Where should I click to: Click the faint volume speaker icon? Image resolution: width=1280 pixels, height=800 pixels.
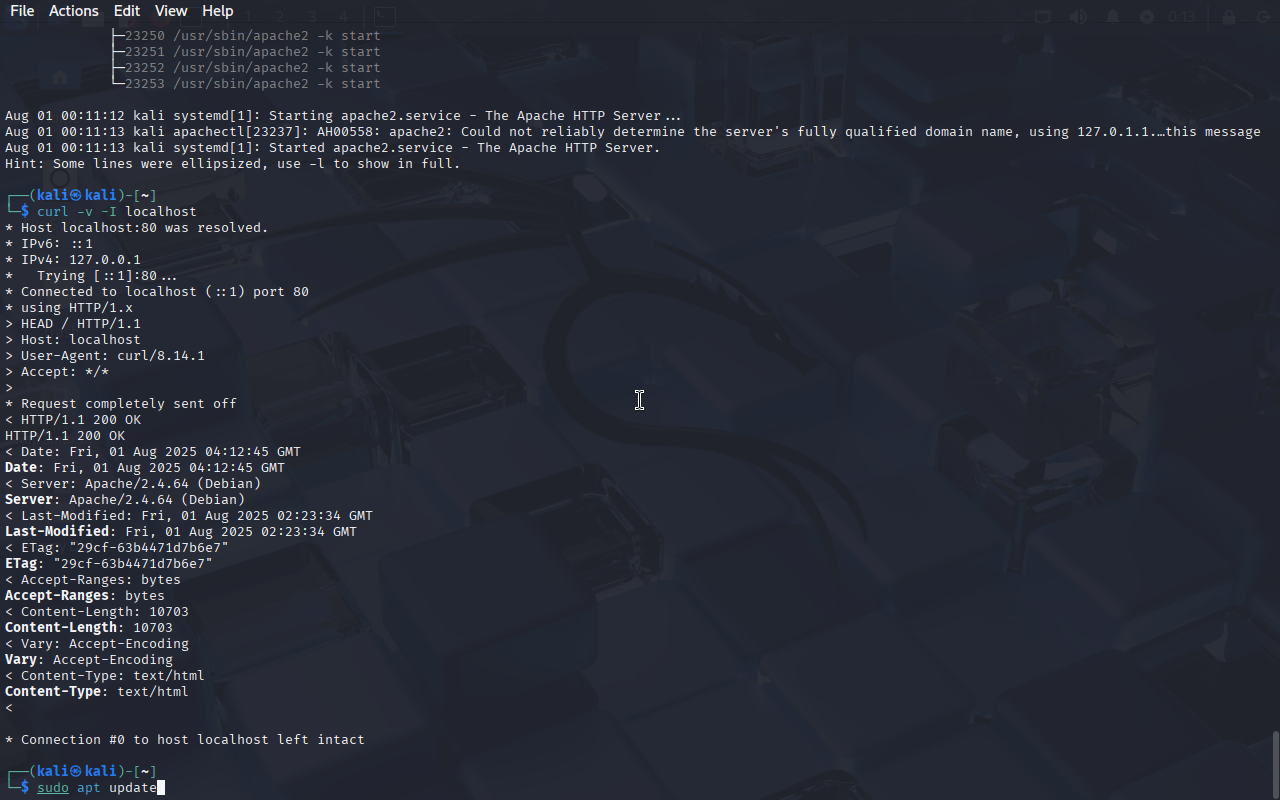[1078, 16]
